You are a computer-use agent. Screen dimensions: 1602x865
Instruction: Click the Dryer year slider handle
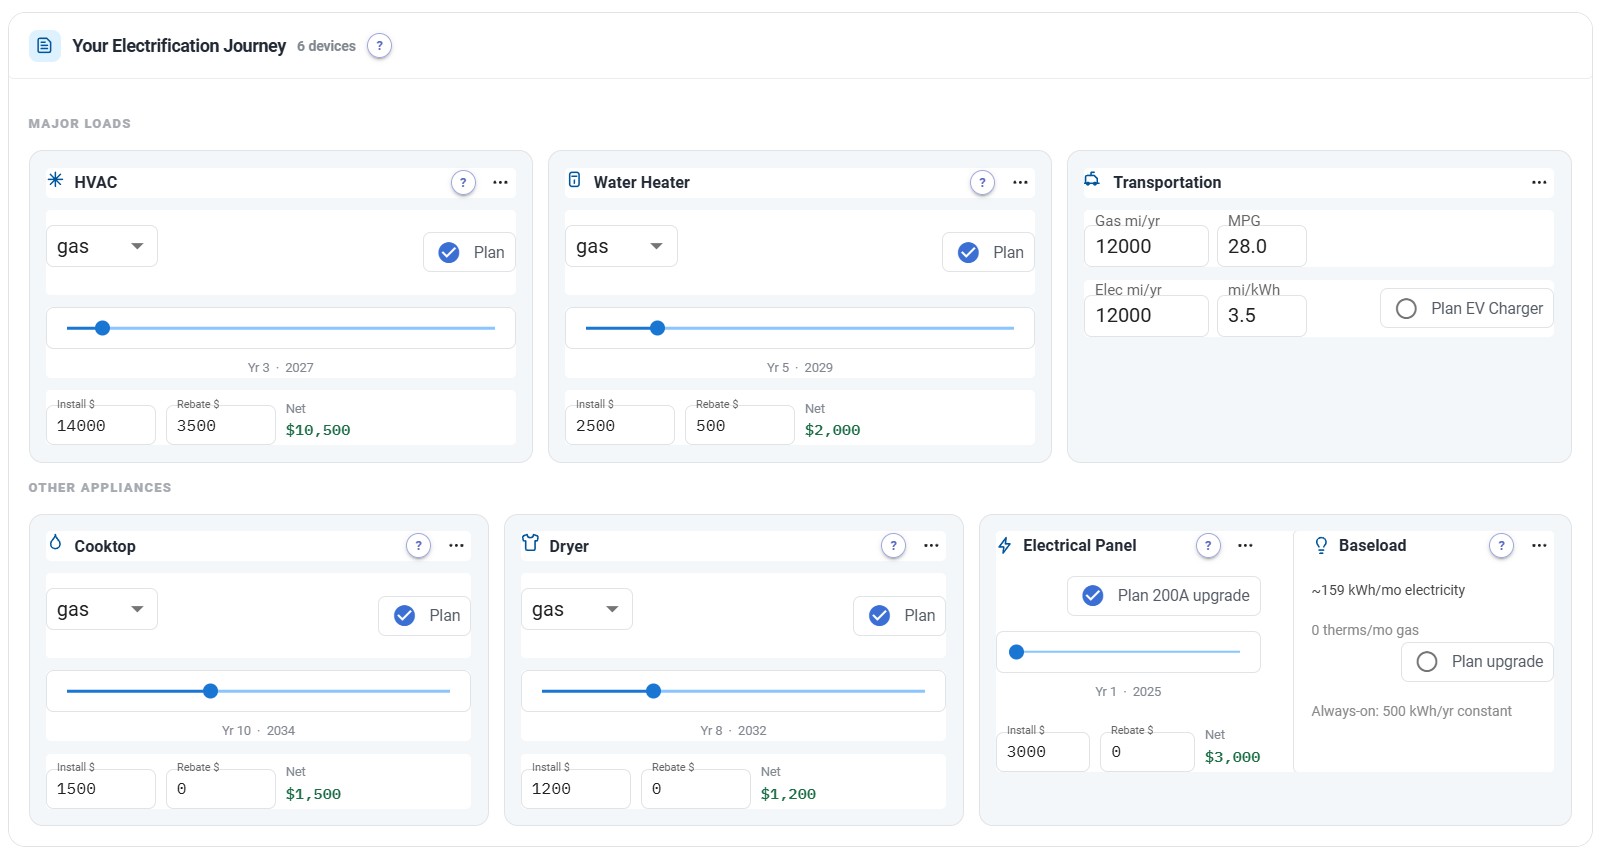(653, 691)
